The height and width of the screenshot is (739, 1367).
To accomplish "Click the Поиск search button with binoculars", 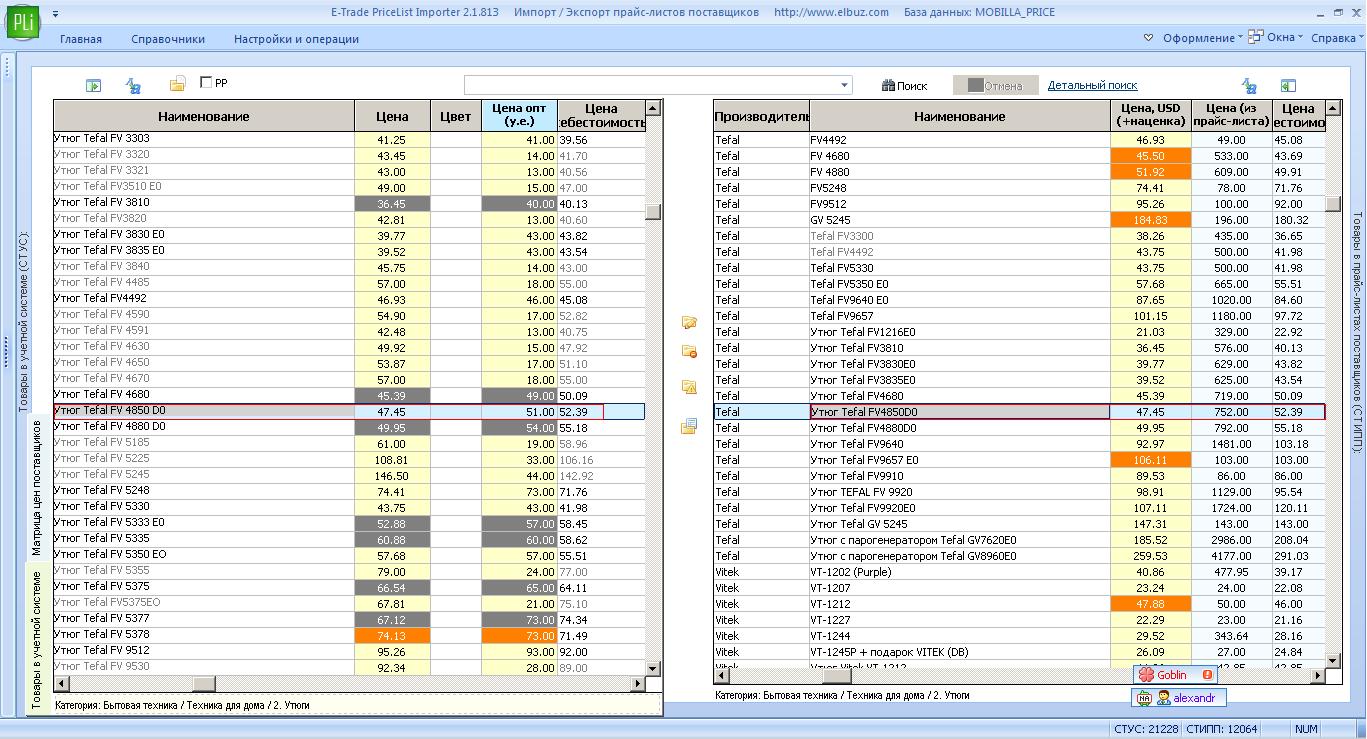I will point(905,85).
